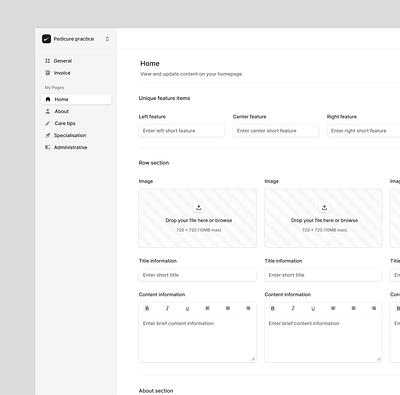
Task: Focus the left short feature field
Action: (182, 131)
